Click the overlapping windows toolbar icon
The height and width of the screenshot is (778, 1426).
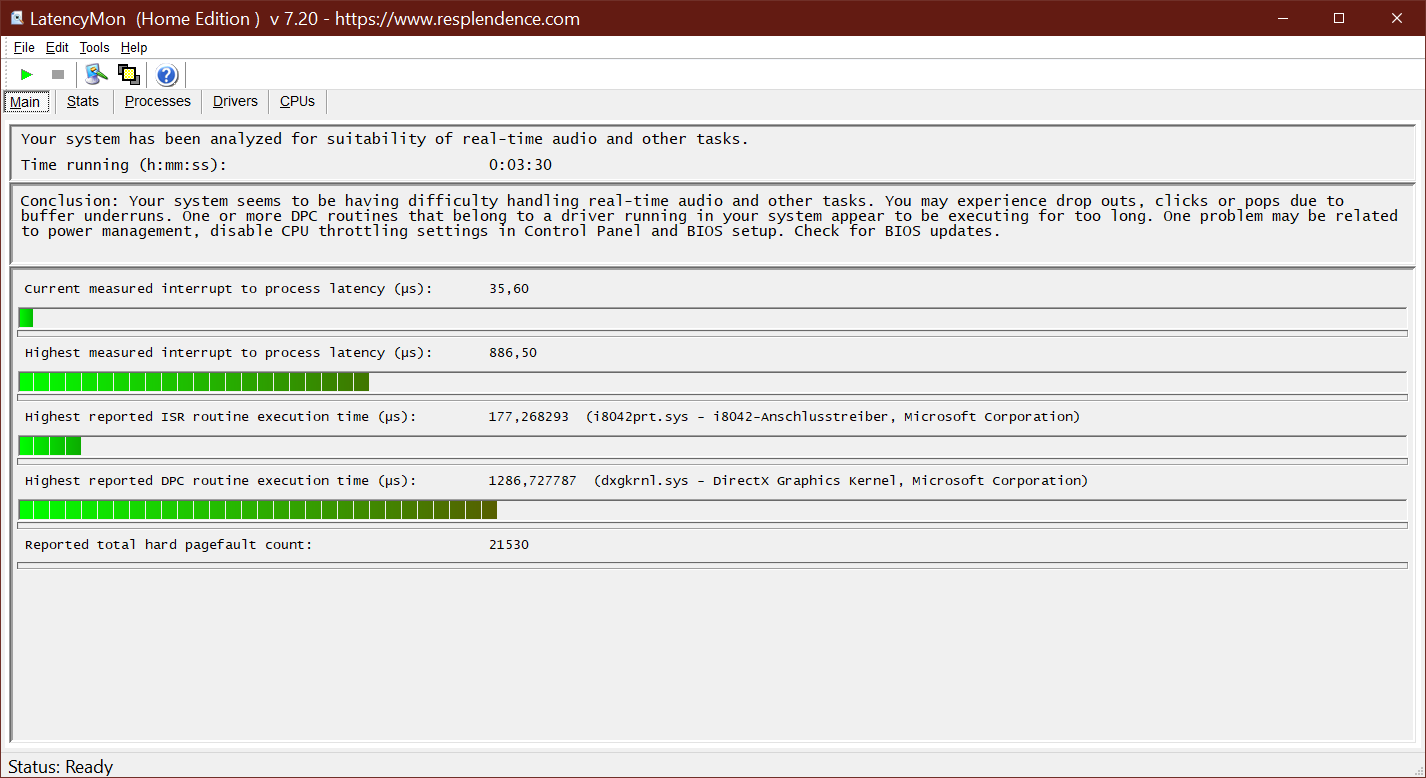[128, 74]
